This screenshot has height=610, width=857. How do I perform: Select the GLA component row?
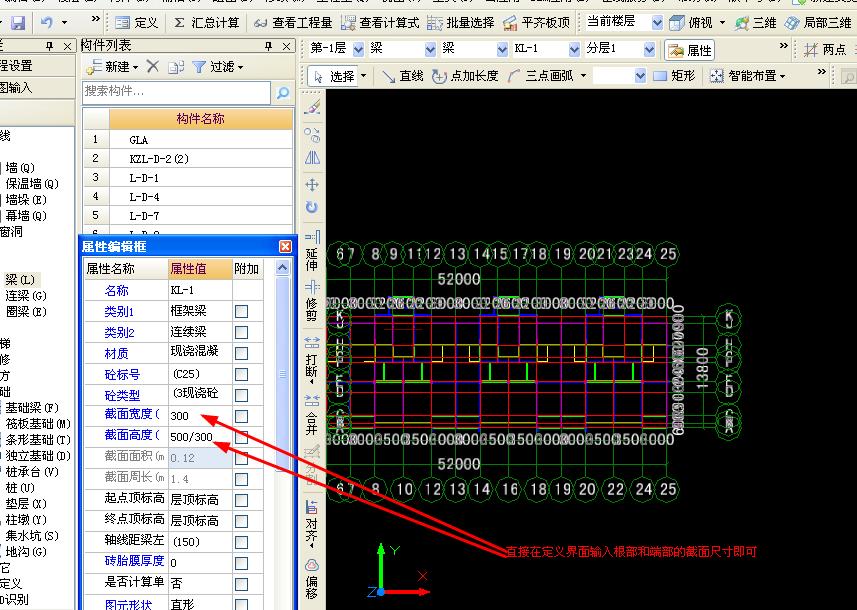(x=188, y=139)
